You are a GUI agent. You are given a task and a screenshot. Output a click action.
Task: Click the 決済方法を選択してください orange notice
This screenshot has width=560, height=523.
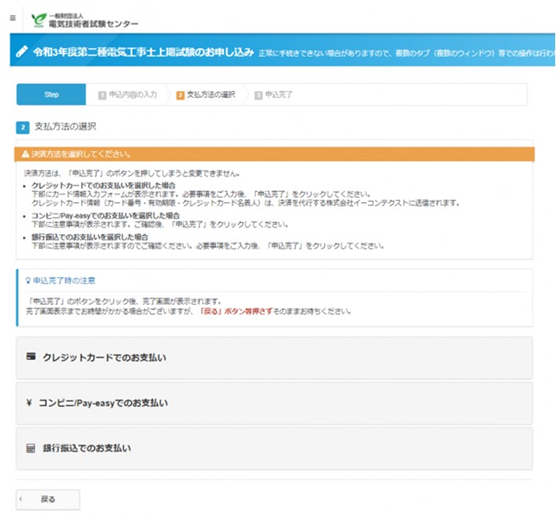(x=274, y=154)
